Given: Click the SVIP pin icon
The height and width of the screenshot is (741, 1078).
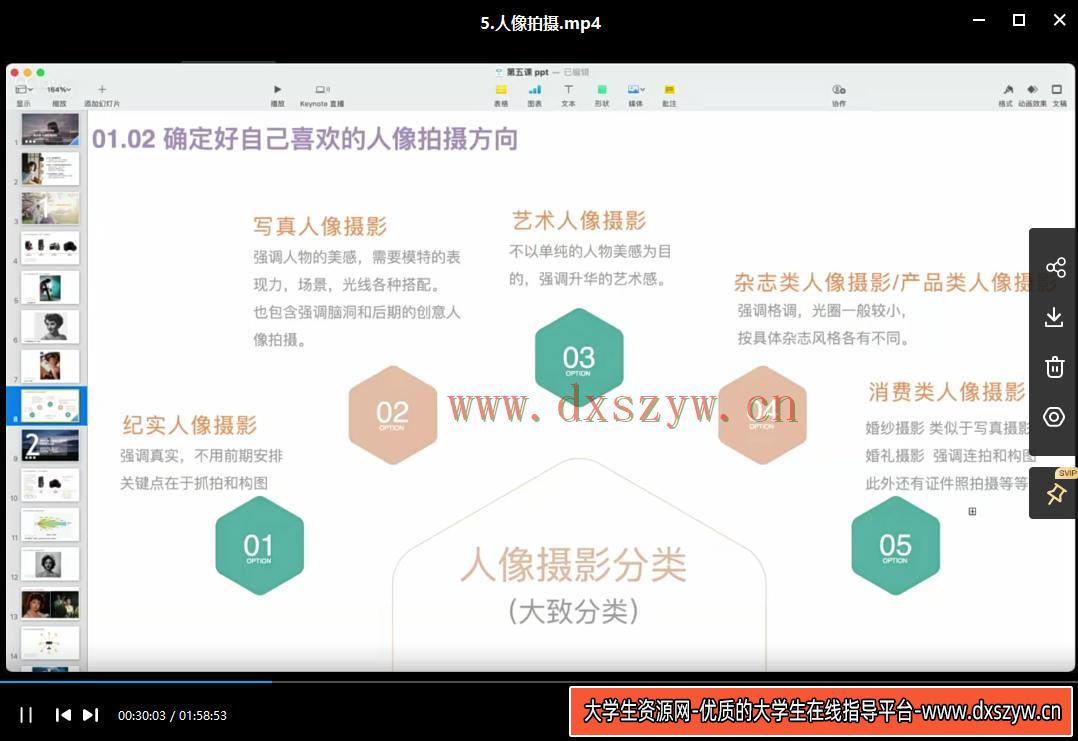Looking at the screenshot, I should point(1055,493).
